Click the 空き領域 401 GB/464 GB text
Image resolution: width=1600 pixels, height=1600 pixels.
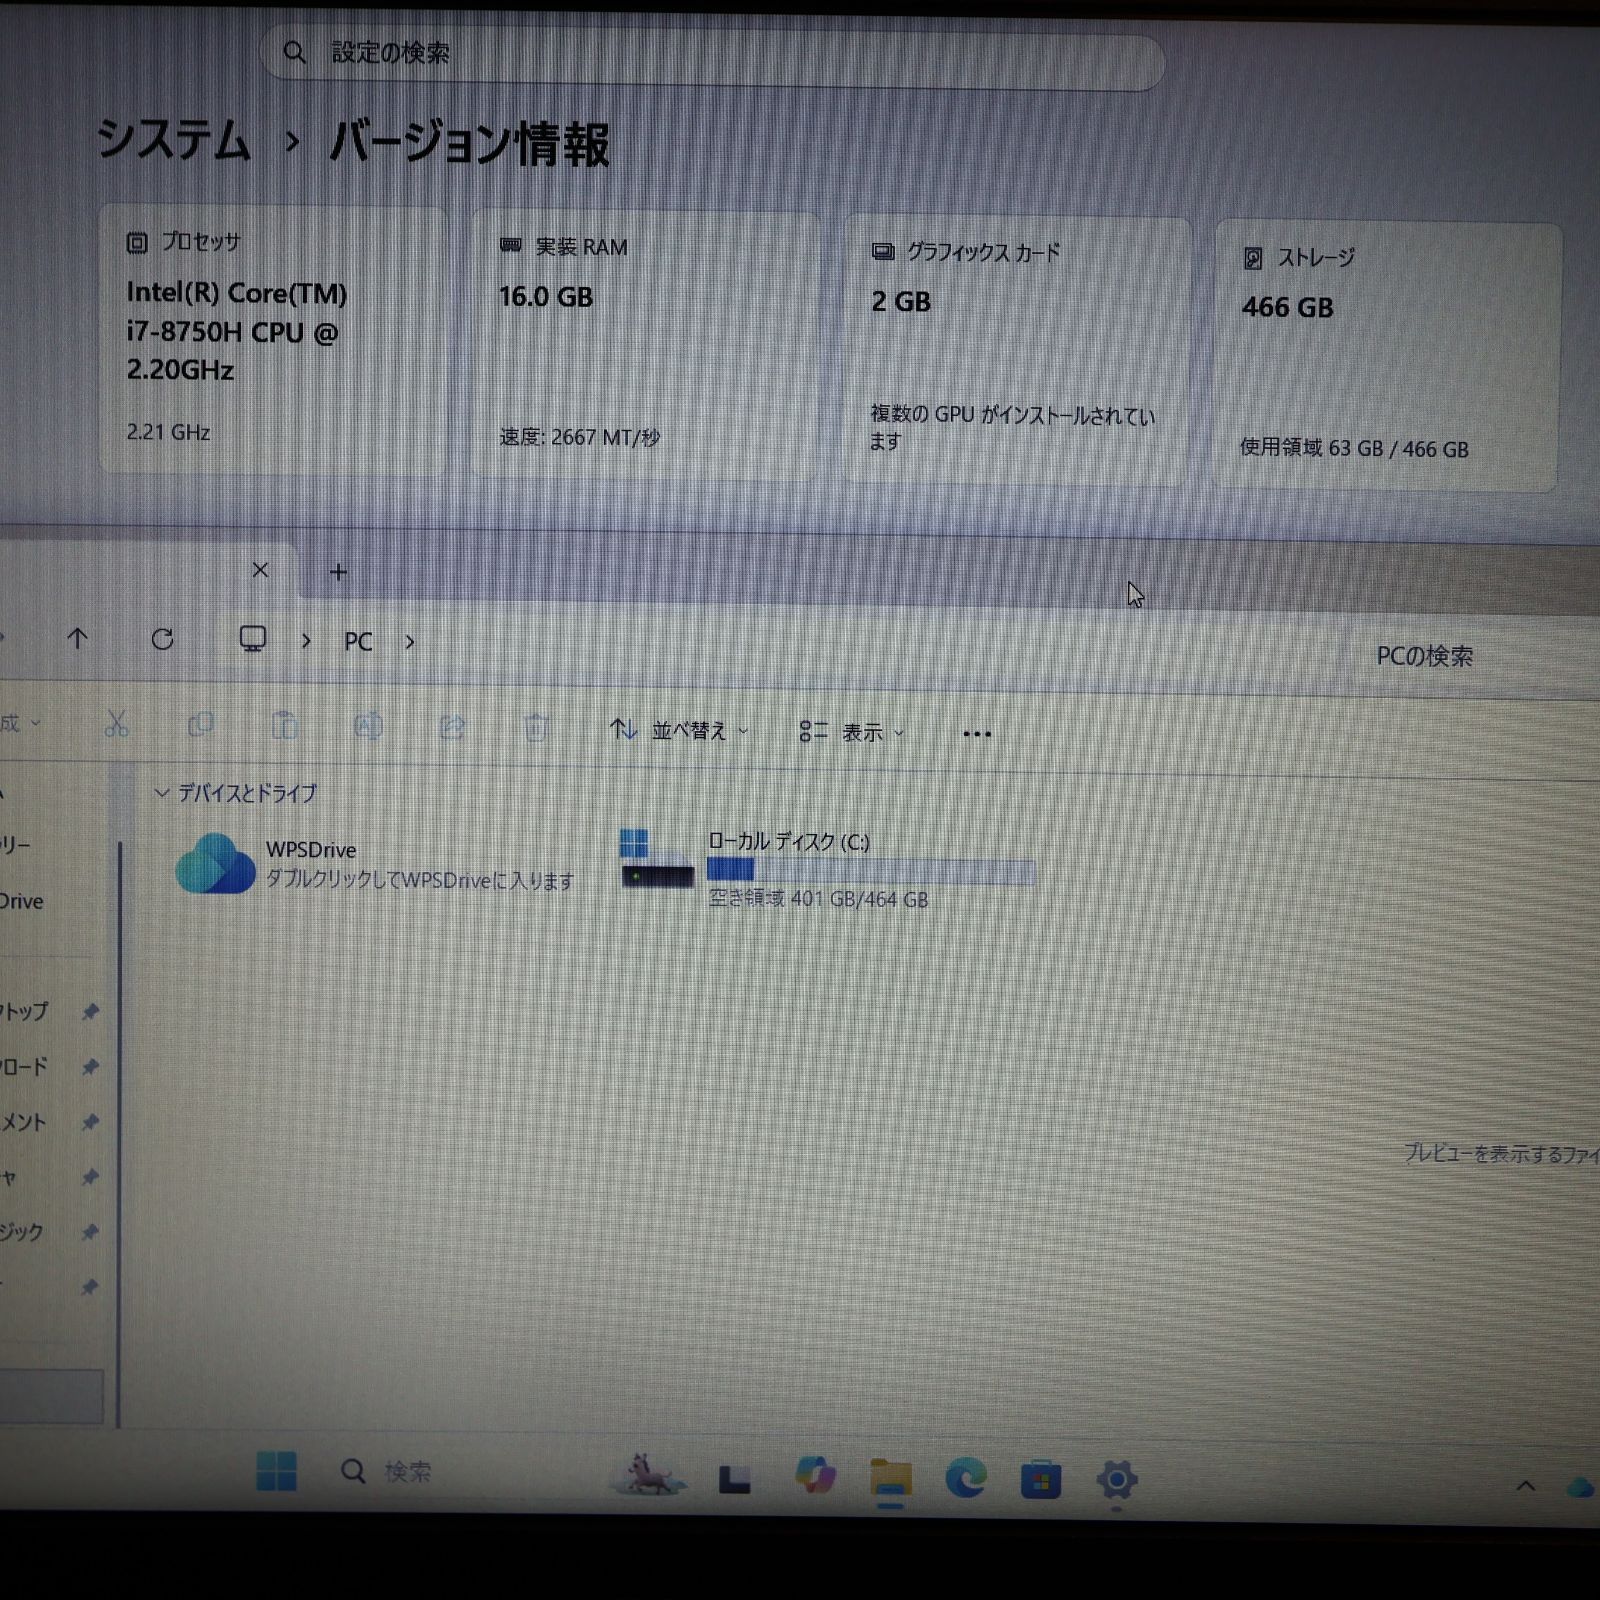819,899
